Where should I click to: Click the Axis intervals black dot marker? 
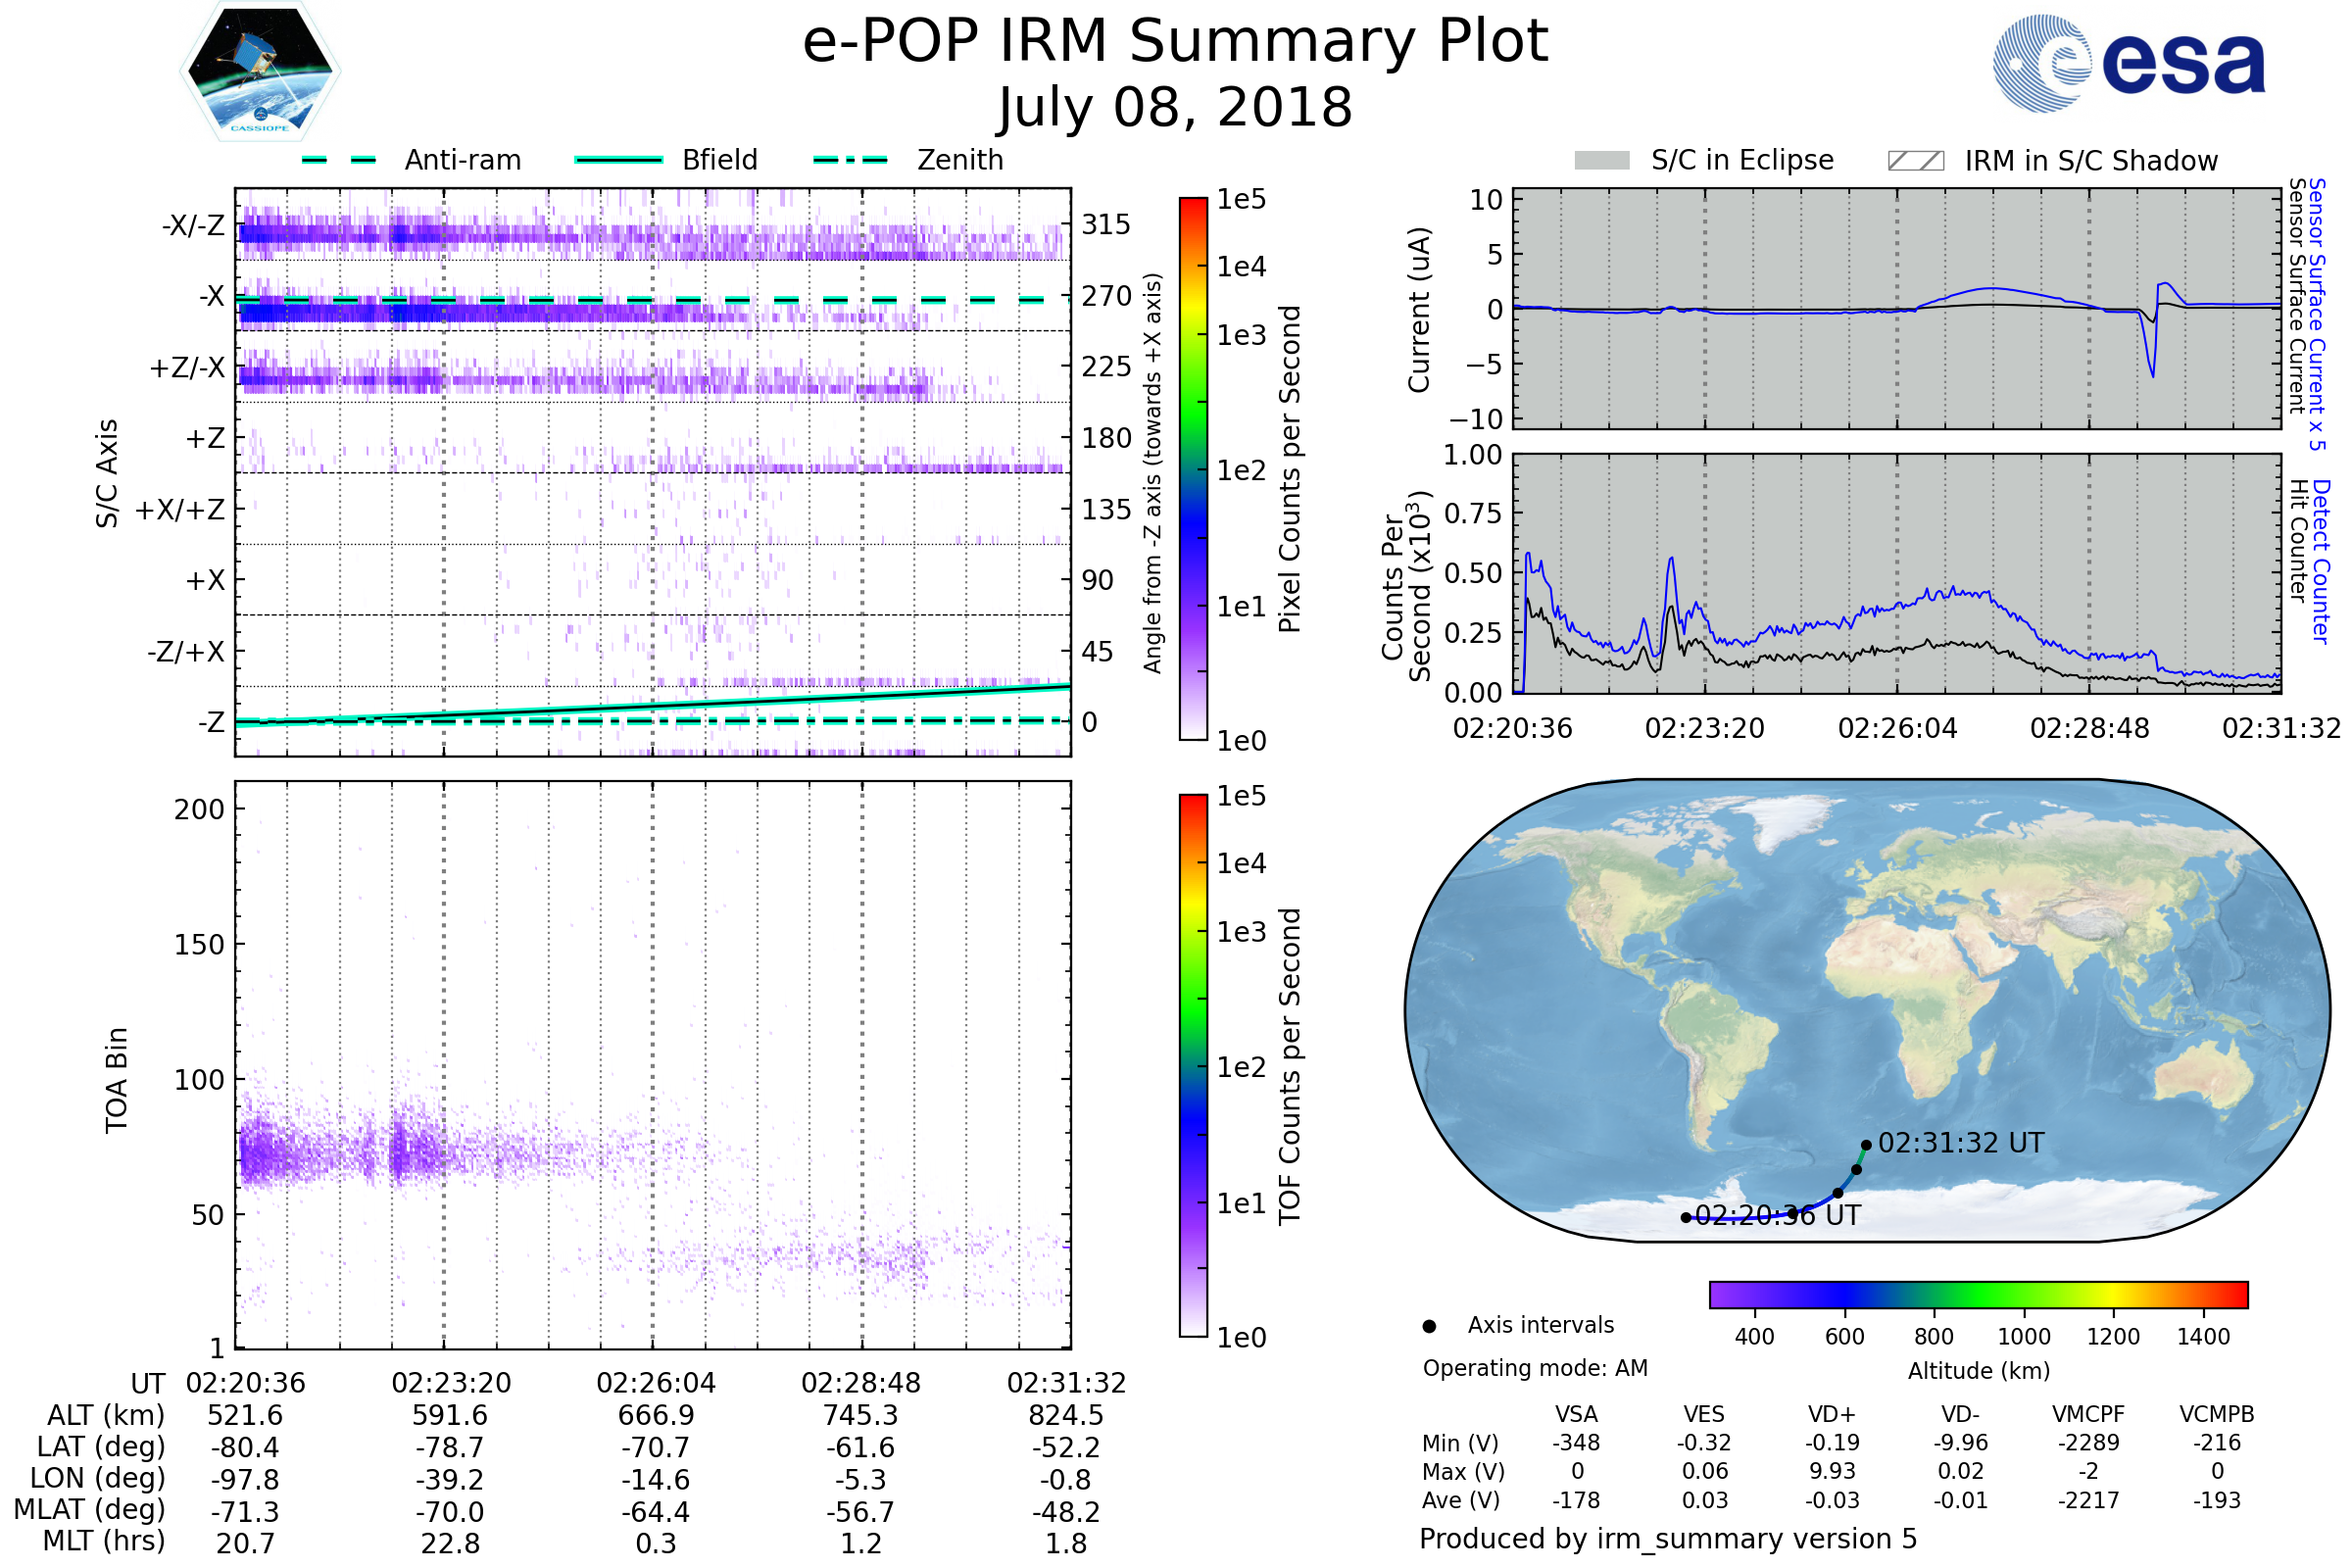[1430, 1327]
